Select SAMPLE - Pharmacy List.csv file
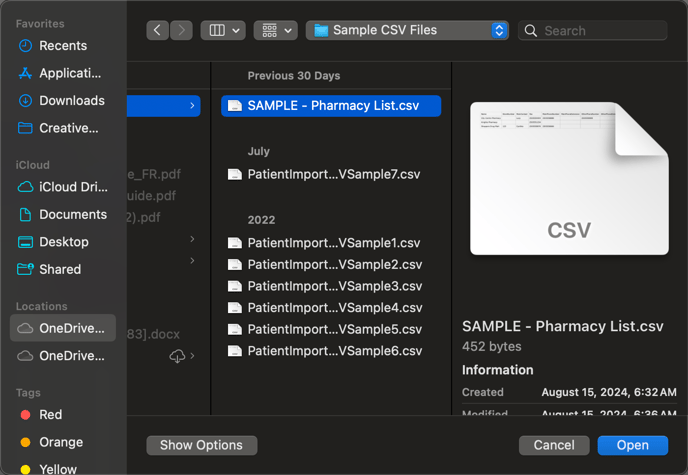The width and height of the screenshot is (688, 475). pyautogui.click(x=331, y=106)
